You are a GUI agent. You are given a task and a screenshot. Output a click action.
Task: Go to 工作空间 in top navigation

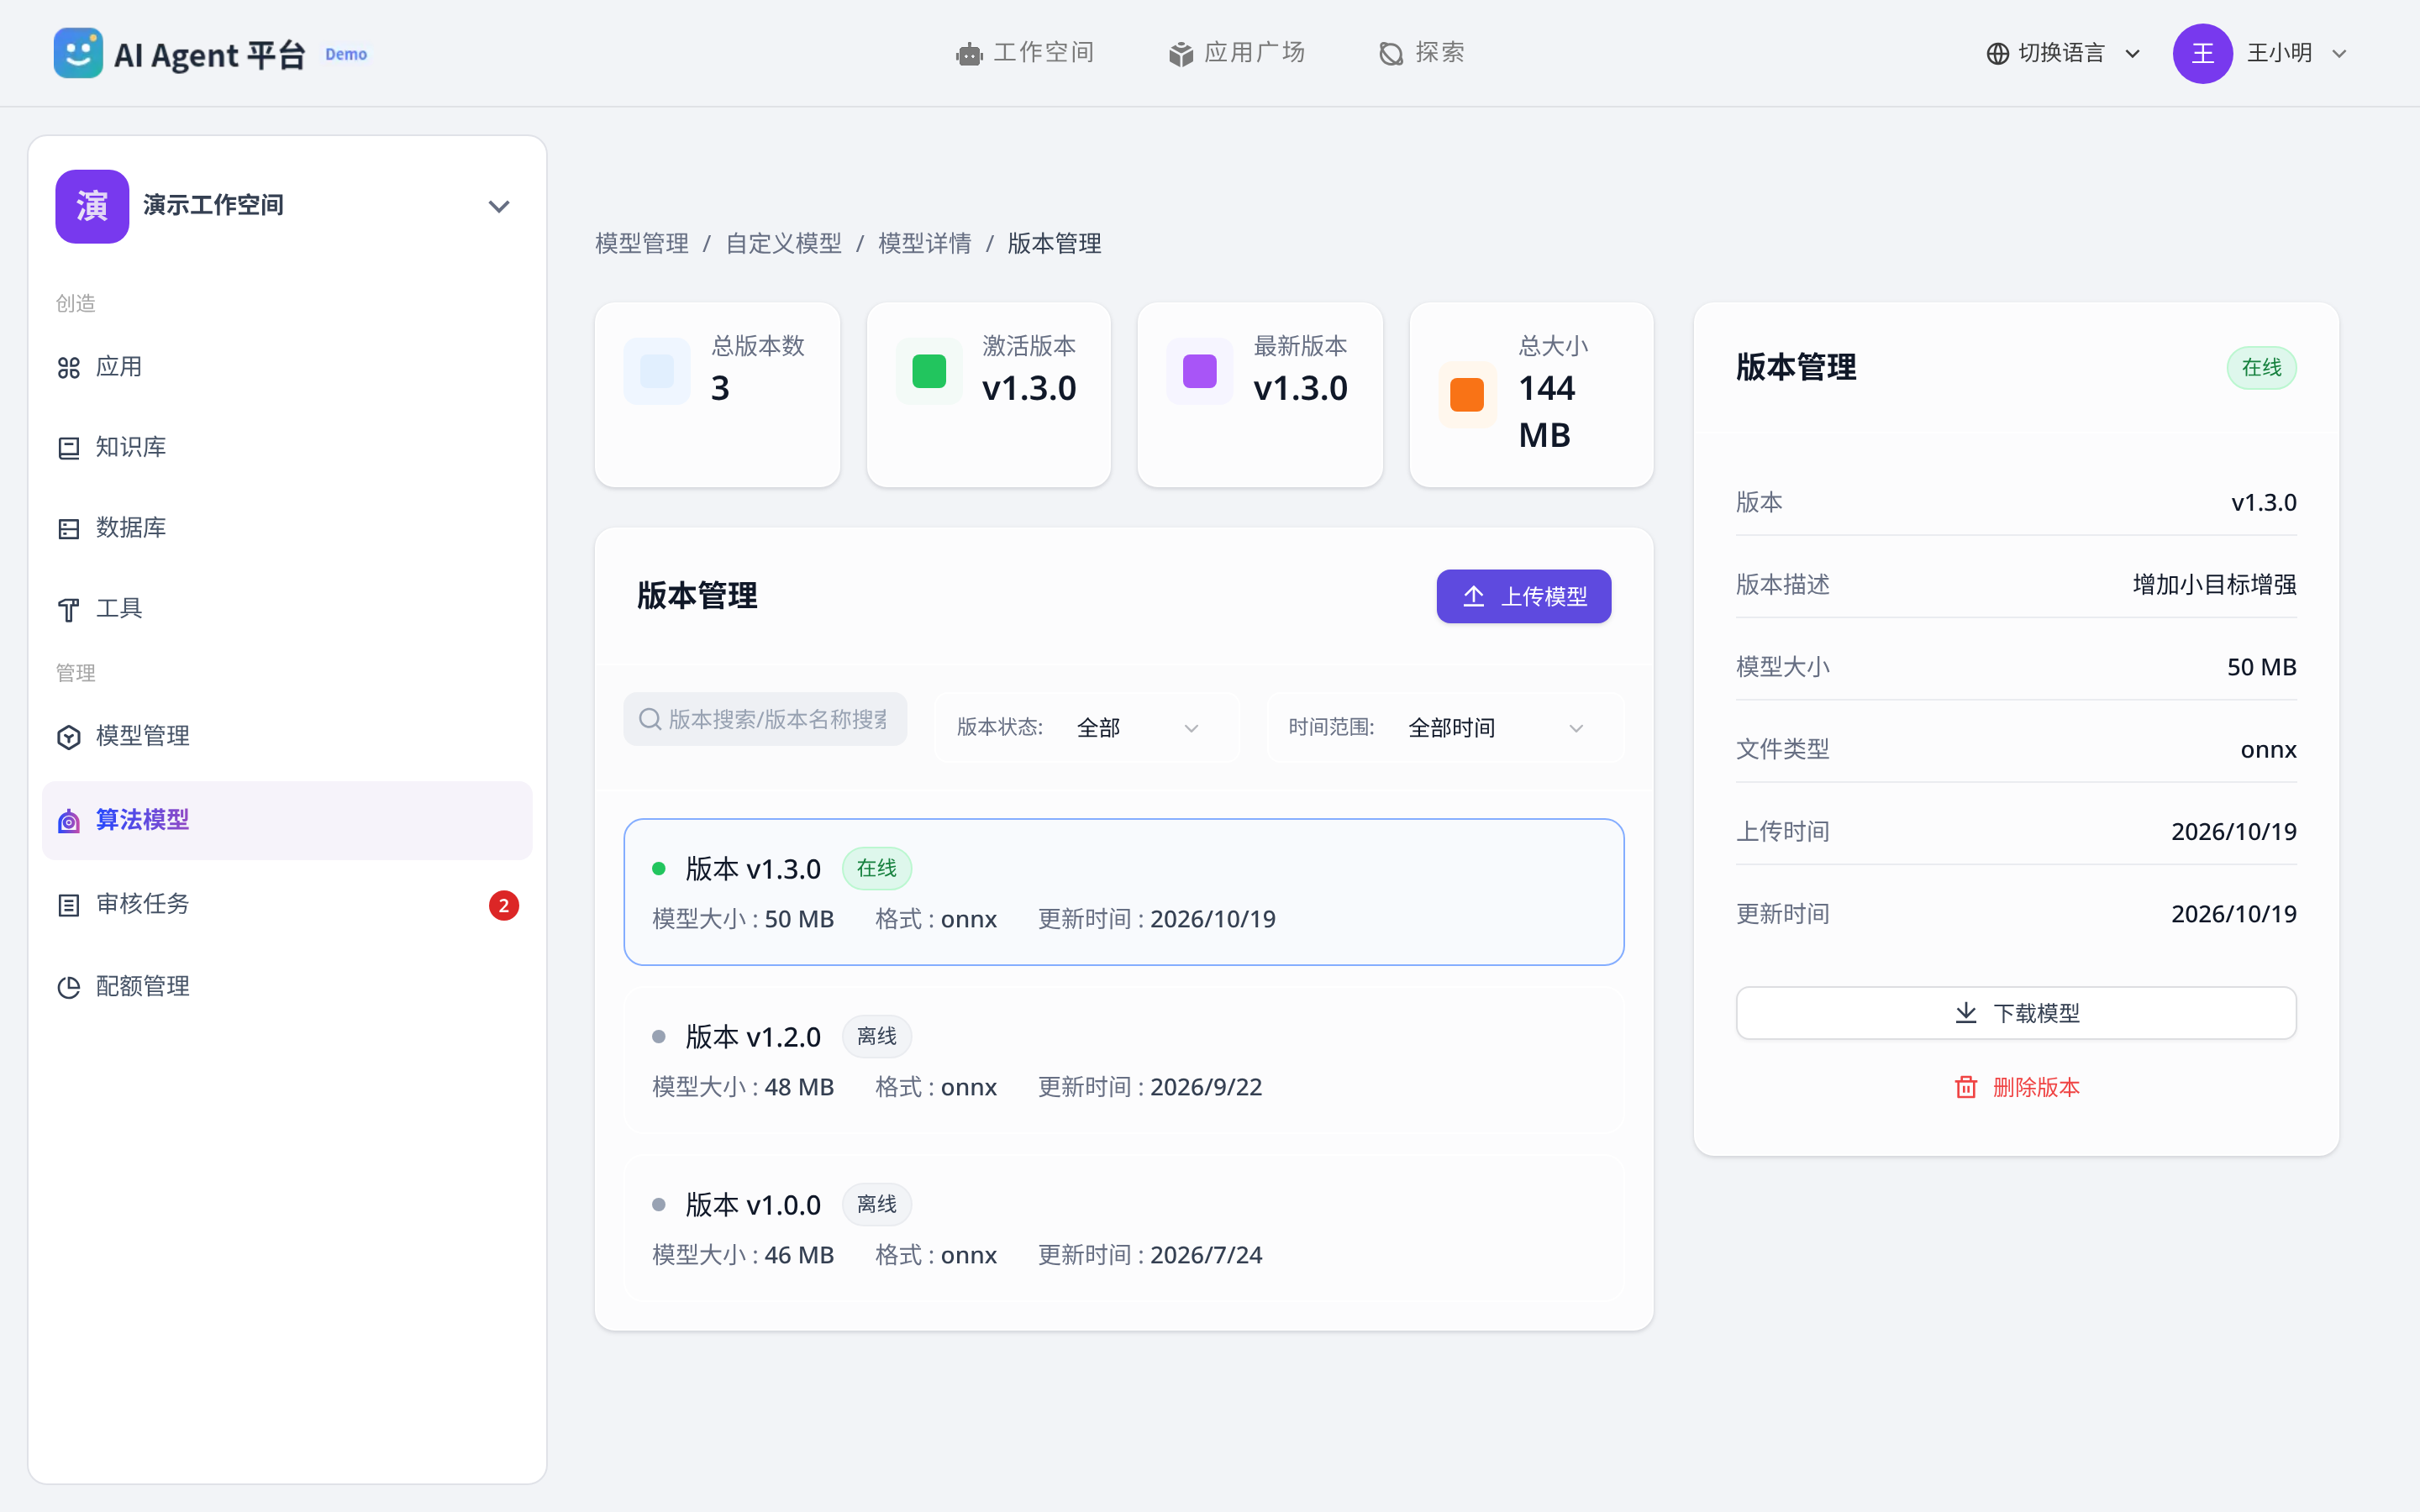click(1025, 53)
